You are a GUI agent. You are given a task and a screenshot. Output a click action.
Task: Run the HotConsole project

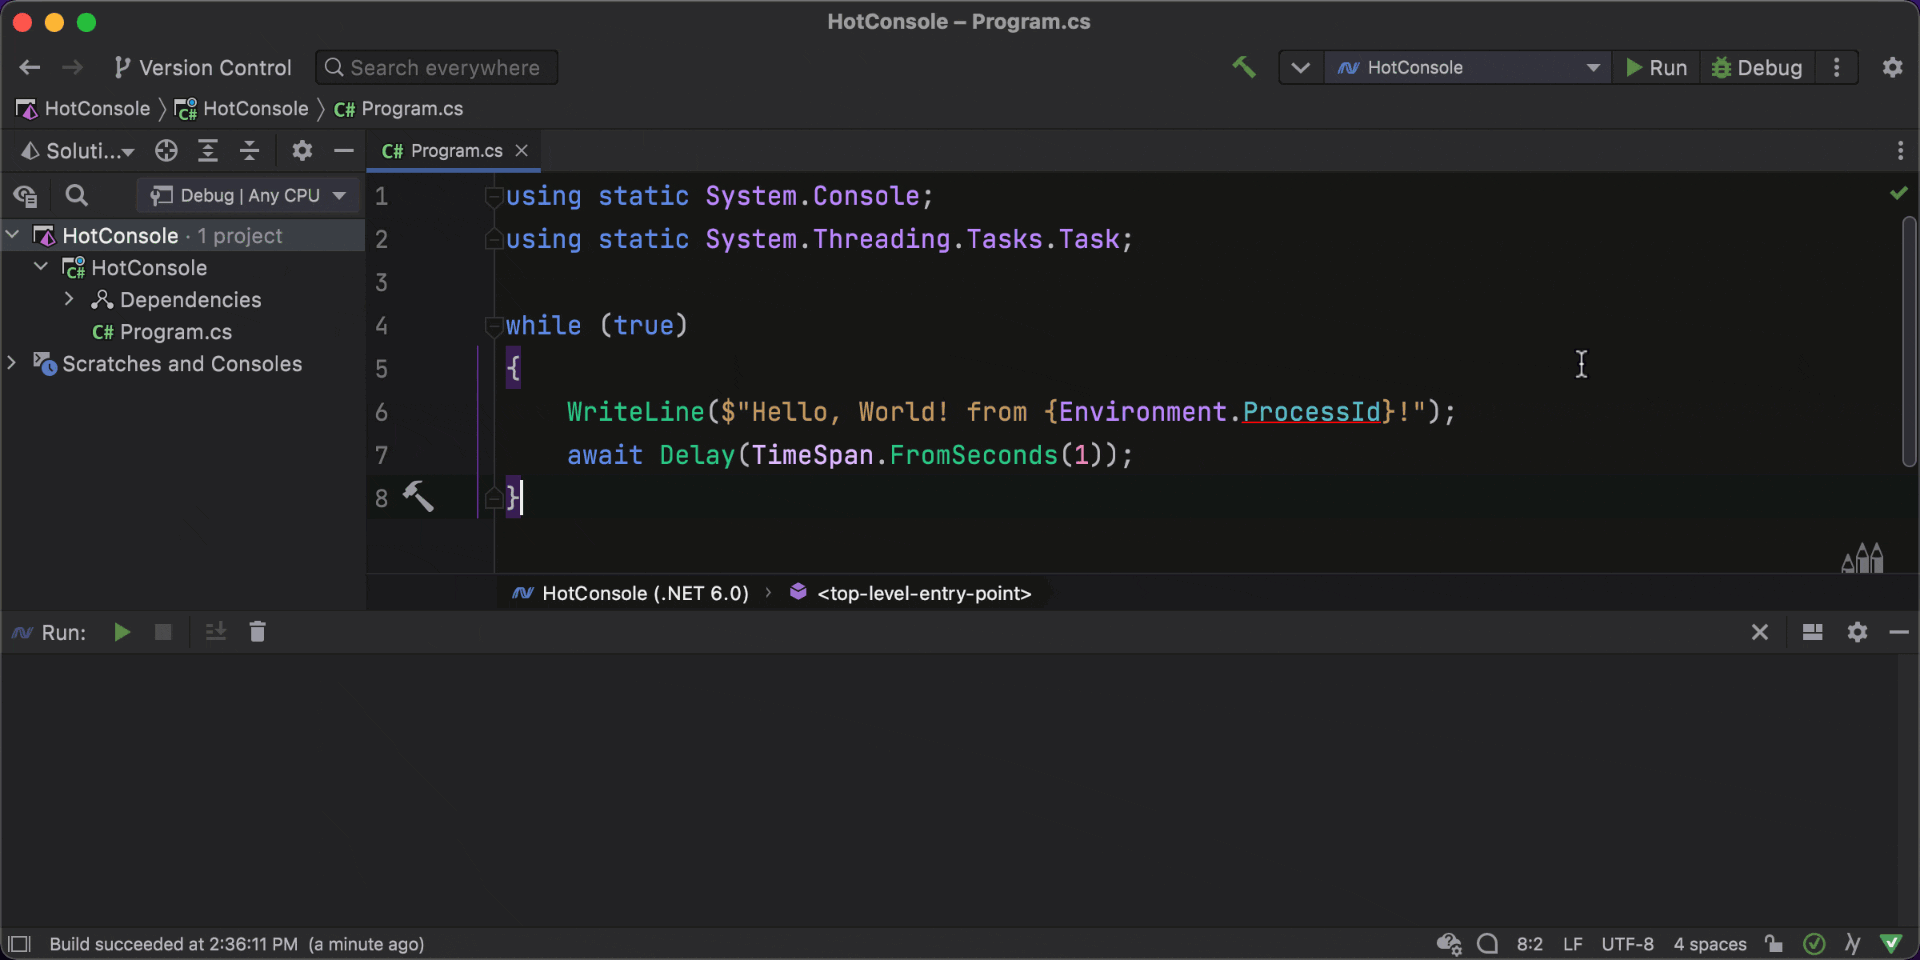1655,67
